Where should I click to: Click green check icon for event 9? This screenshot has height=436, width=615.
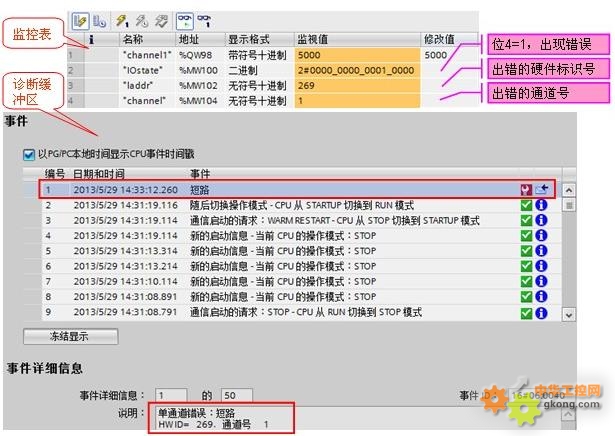(x=526, y=313)
